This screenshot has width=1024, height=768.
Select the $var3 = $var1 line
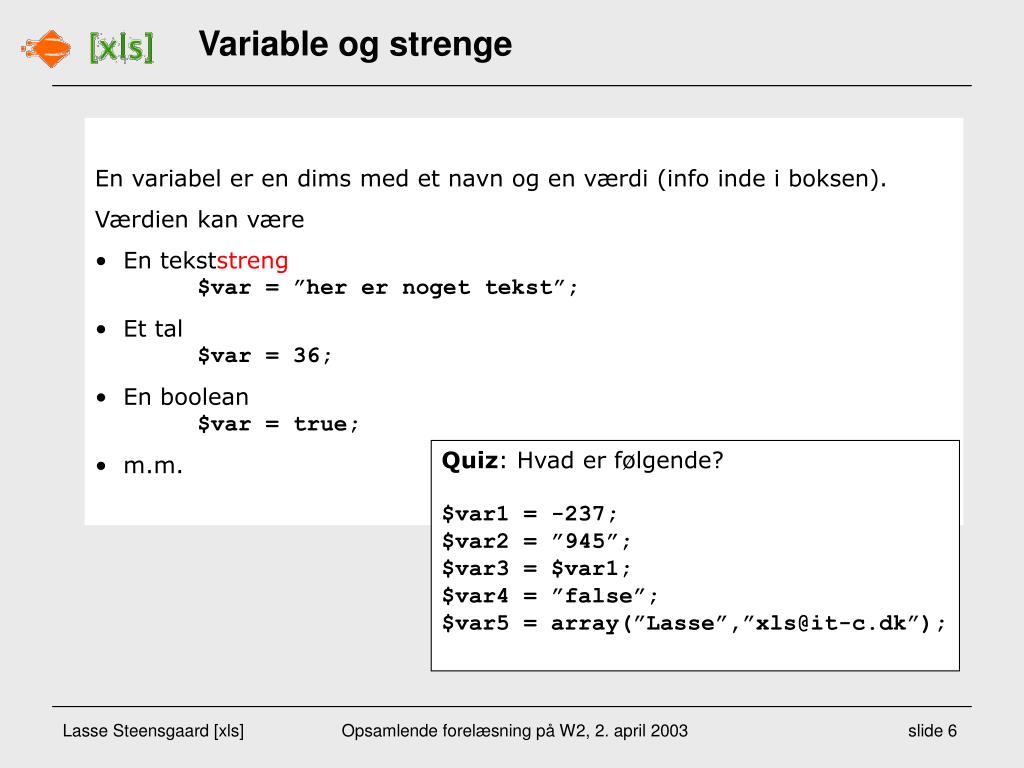[x=537, y=569]
